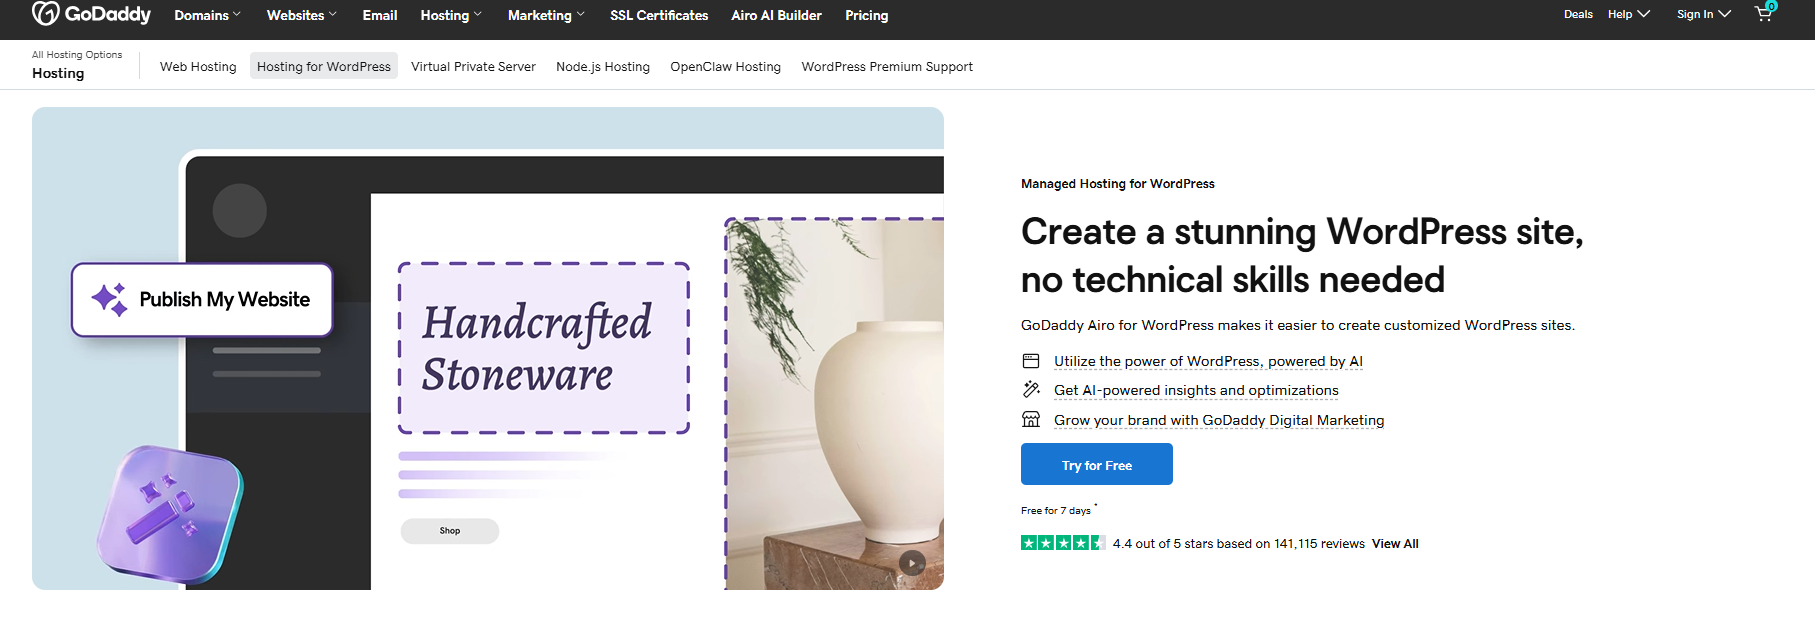Click Managed Hosting for WordPress label
This screenshot has height=621, width=1815.
pyautogui.click(x=1118, y=184)
